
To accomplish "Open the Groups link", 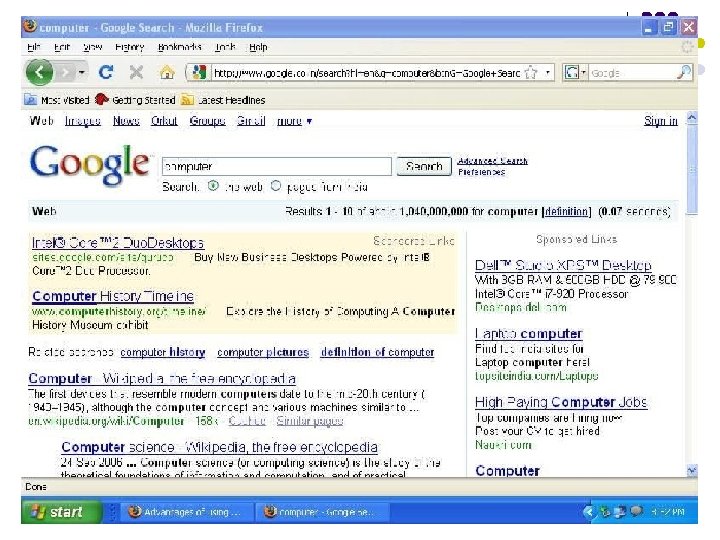I will tap(207, 121).
